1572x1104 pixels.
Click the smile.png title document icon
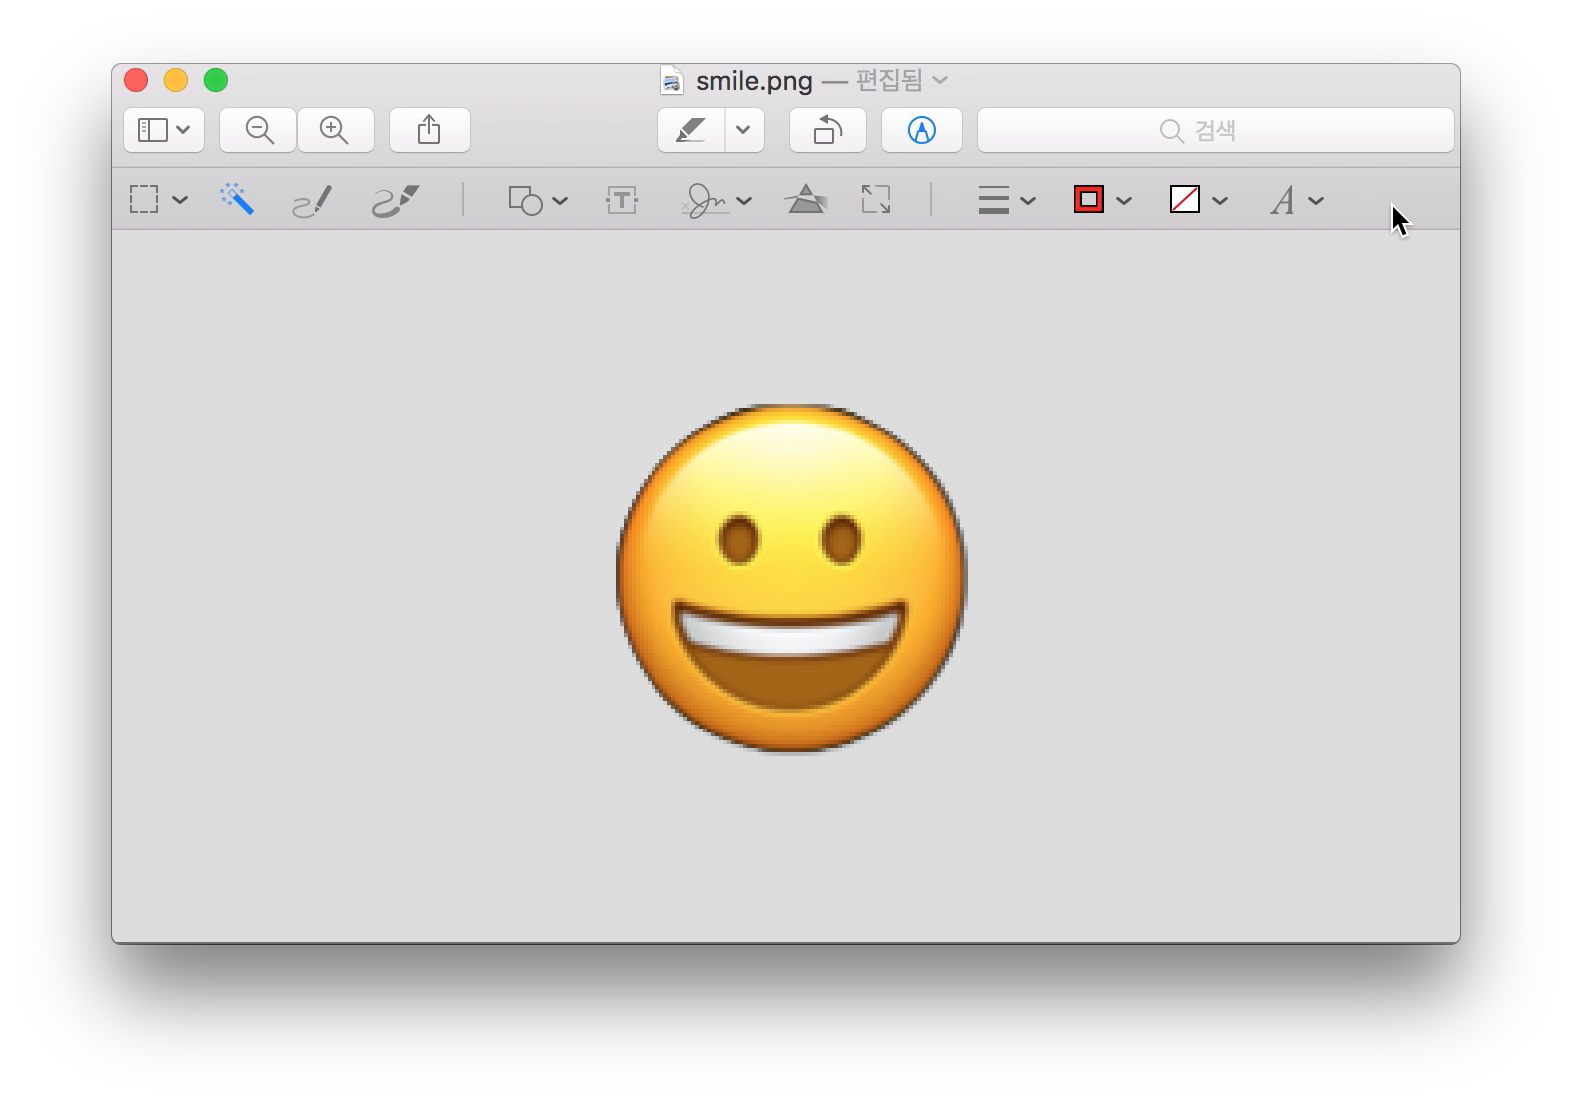pyautogui.click(x=672, y=80)
